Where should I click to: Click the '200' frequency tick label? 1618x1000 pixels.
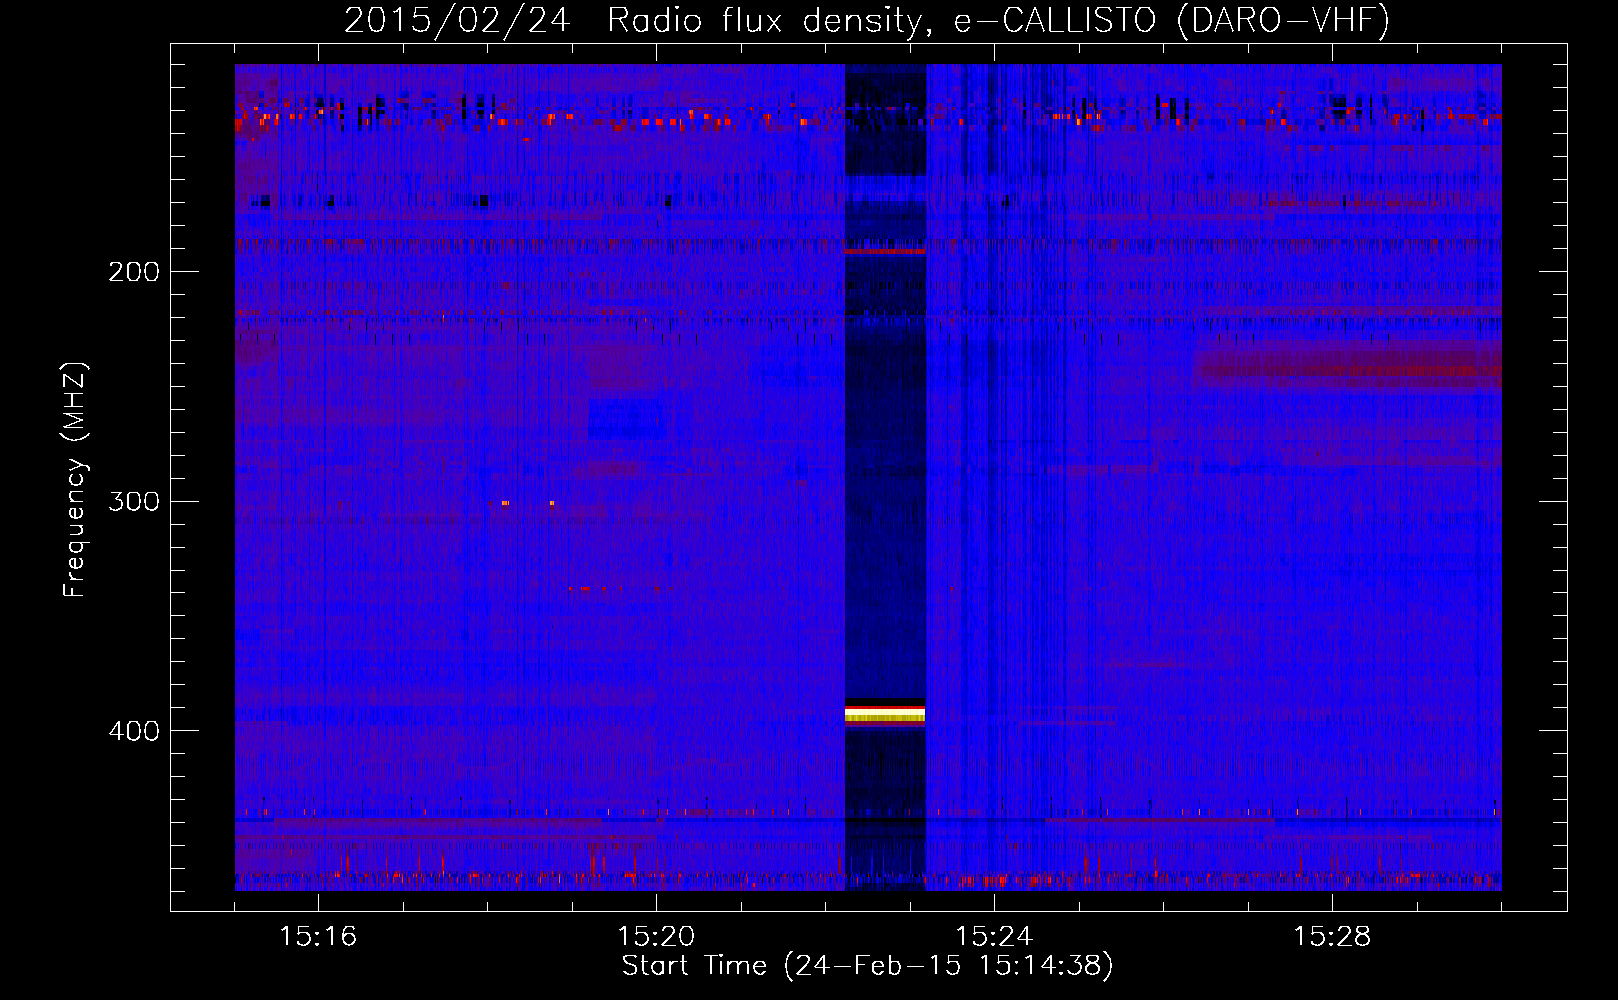(134, 272)
